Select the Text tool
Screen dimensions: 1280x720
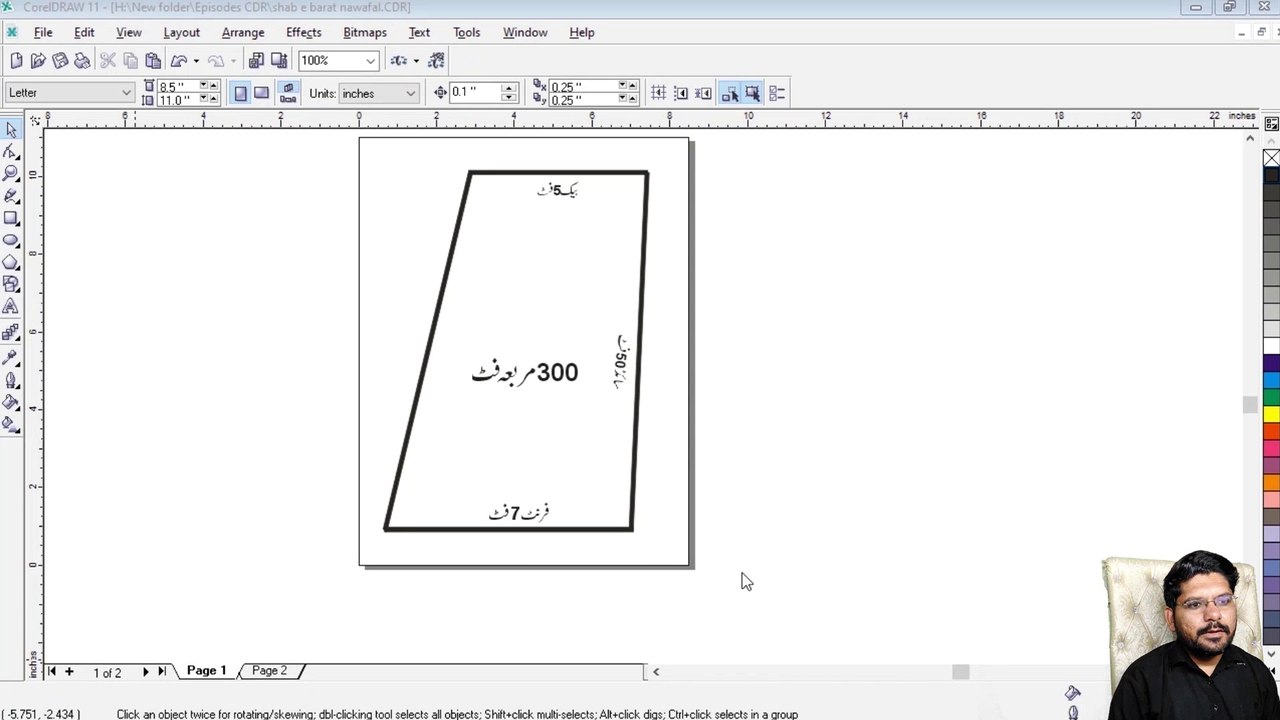point(11,307)
